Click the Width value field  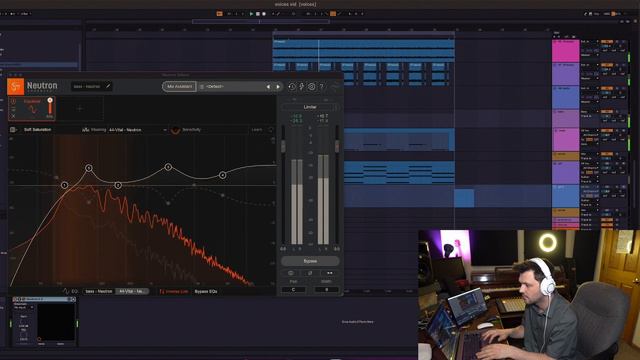click(327, 289)
